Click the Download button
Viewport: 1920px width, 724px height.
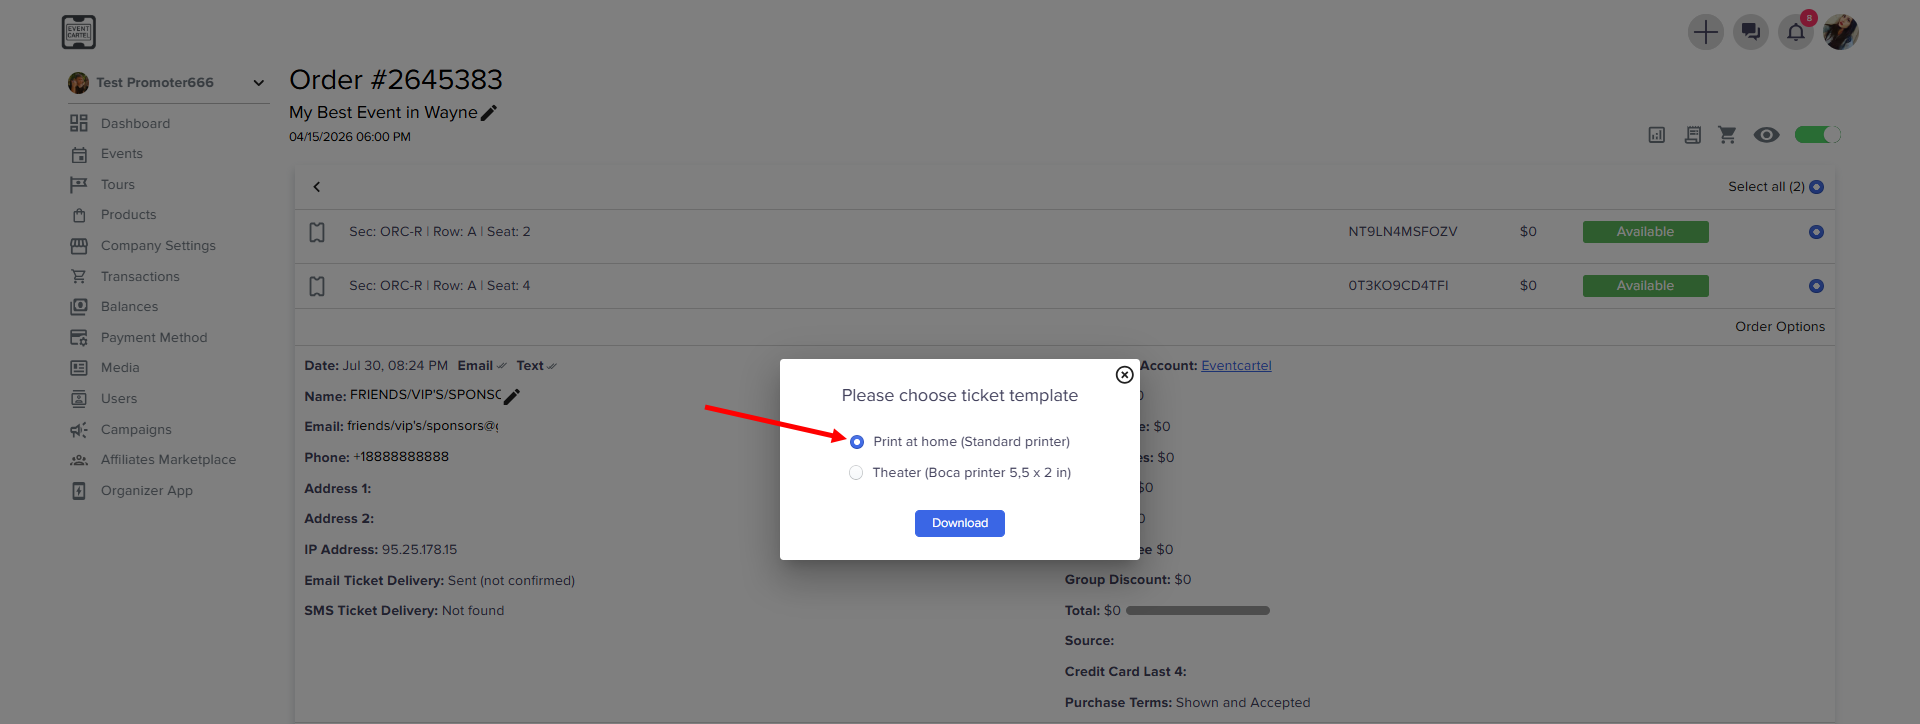[960, 523]
